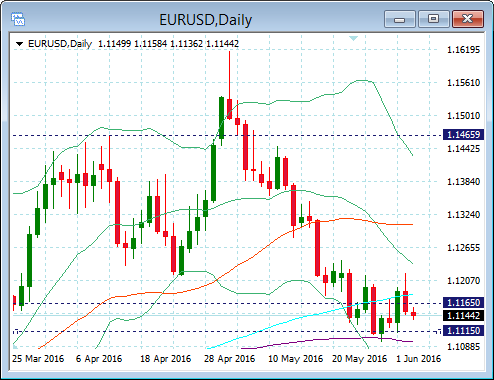
Task: Click the 1.14425 price scale value
Action: (x=463, y=148)
